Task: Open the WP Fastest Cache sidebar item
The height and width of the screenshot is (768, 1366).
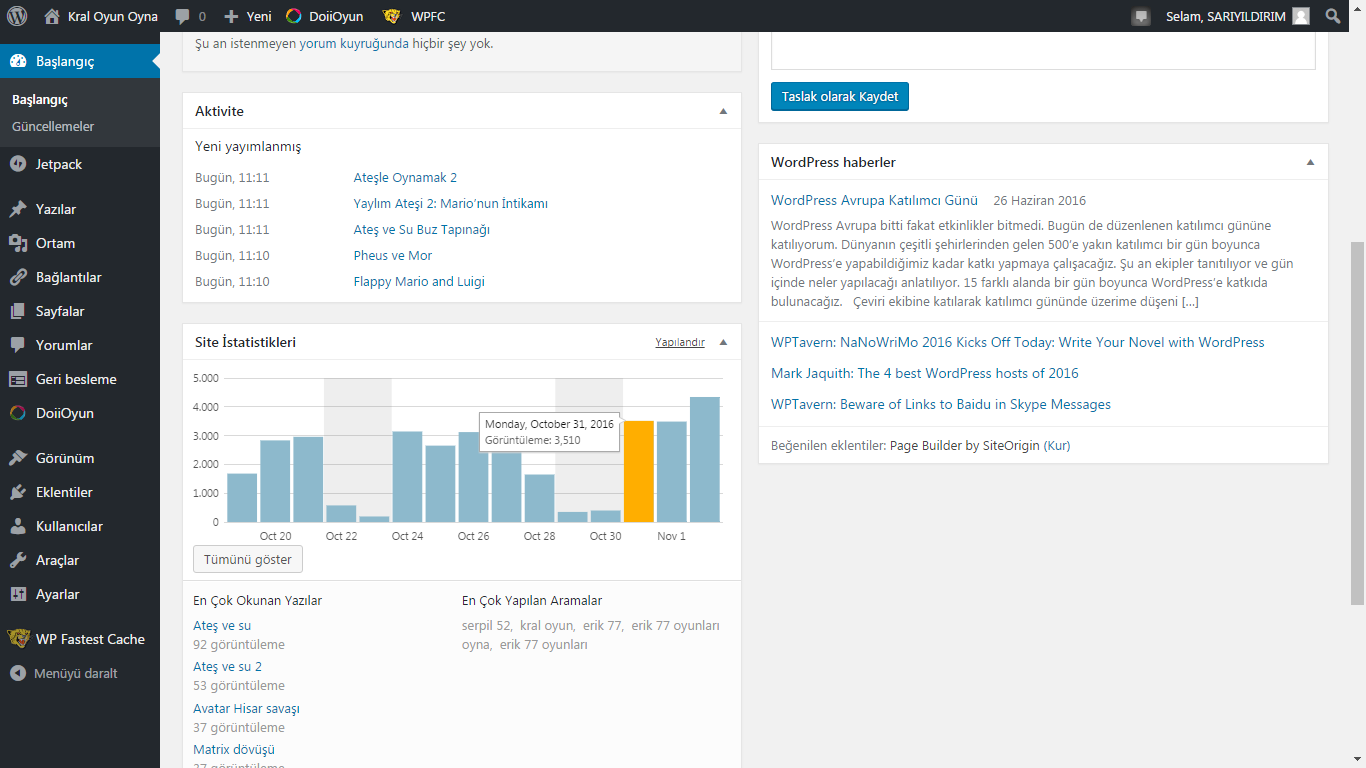Action: [x=80, y=639]
